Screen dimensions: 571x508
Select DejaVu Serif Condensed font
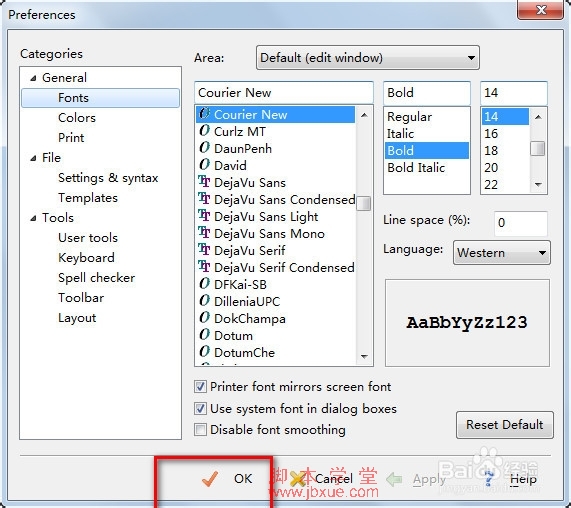[275, 268]
